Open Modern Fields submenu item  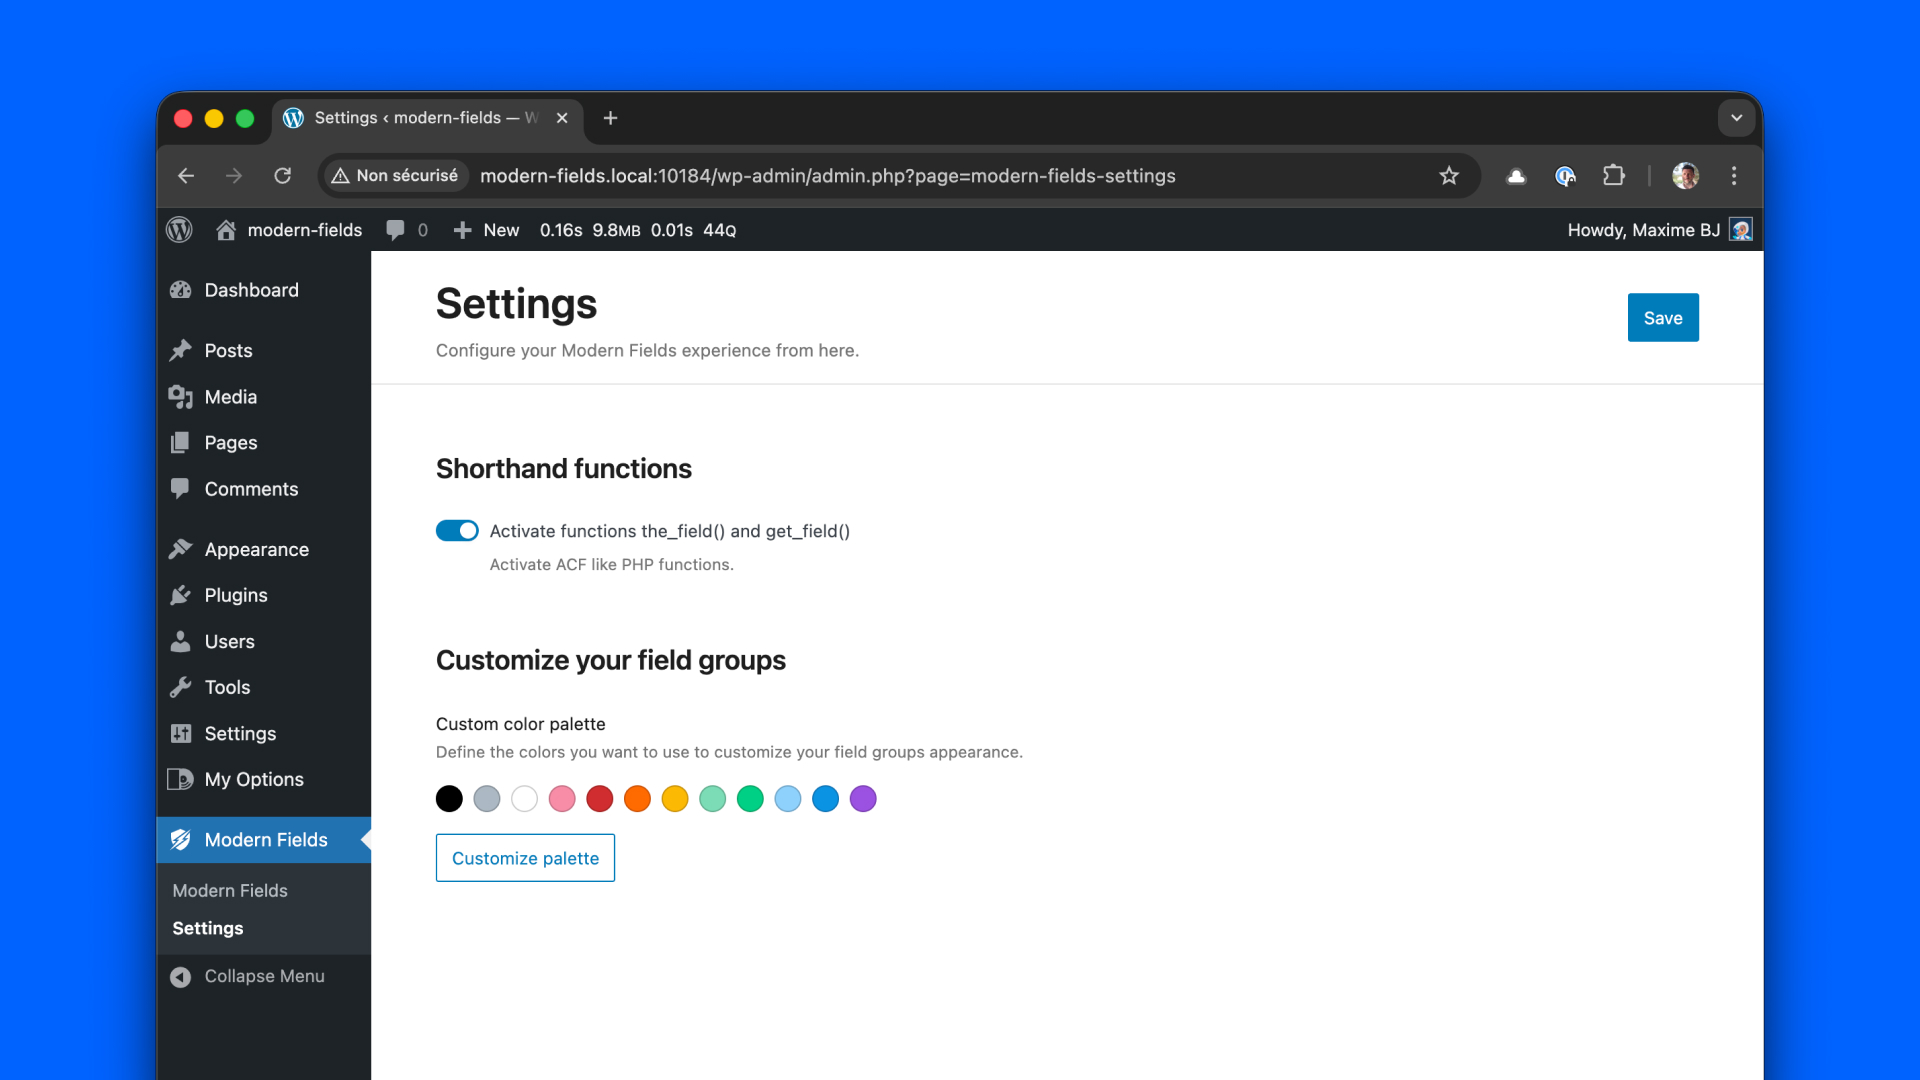(230, 890)
